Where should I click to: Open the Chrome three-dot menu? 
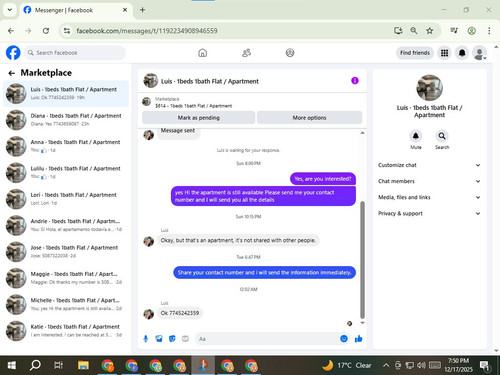pos(489,31)
